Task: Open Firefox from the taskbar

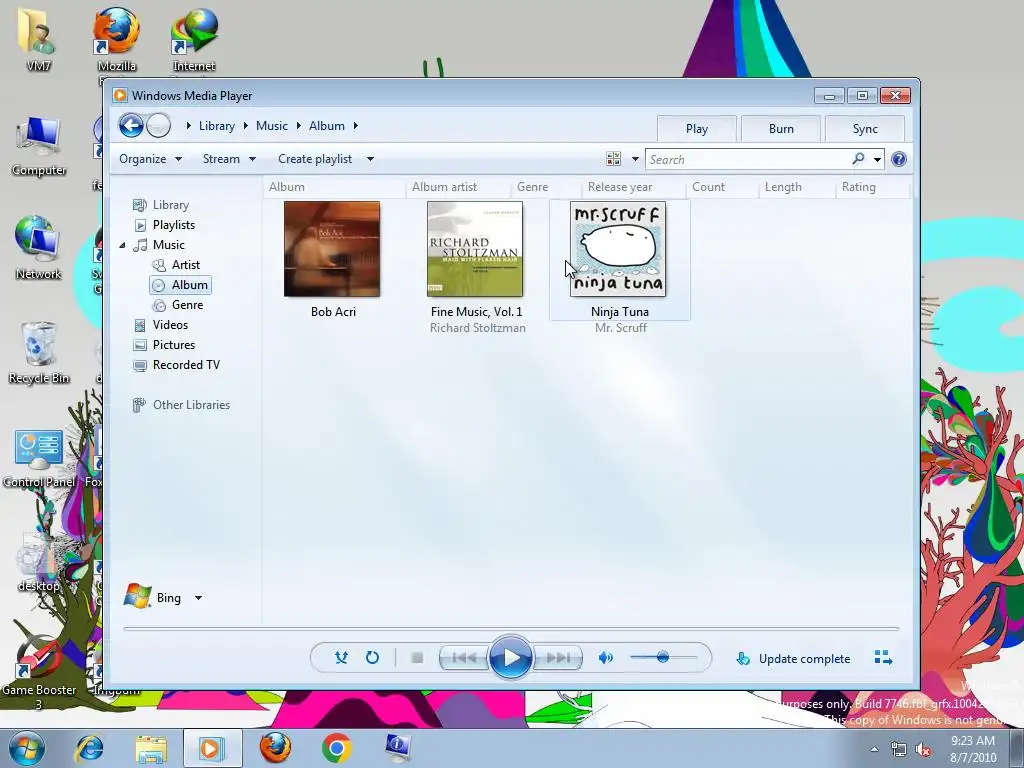Action: click(275, 748)
